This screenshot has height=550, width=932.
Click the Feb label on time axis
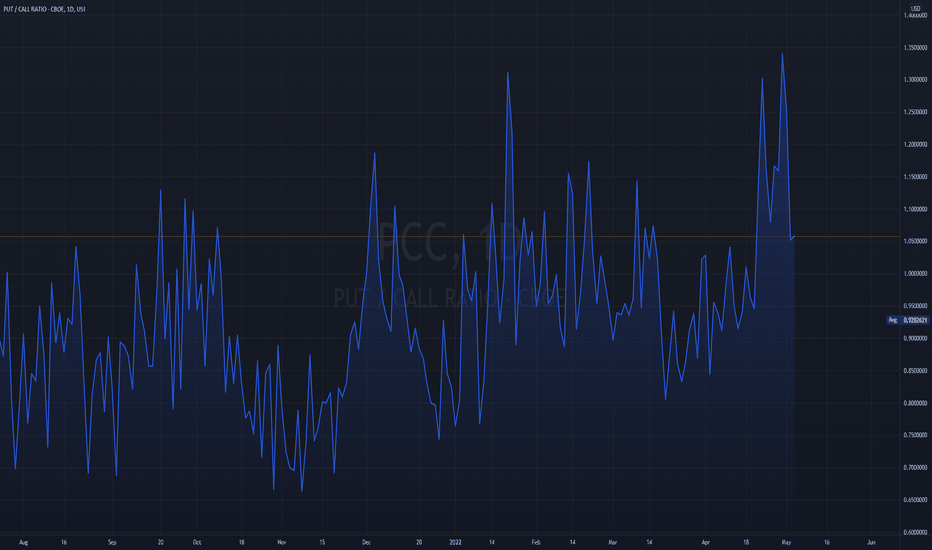[536, 542]
